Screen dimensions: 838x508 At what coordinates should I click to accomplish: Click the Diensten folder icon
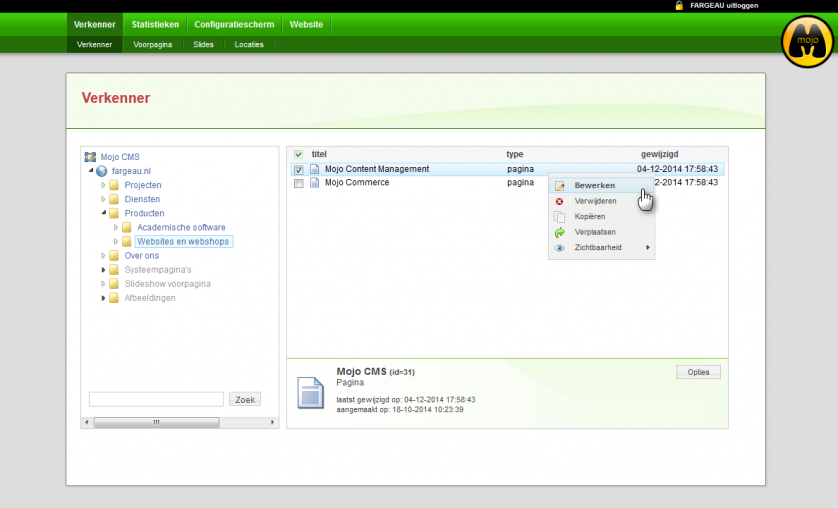pos(114,199)
